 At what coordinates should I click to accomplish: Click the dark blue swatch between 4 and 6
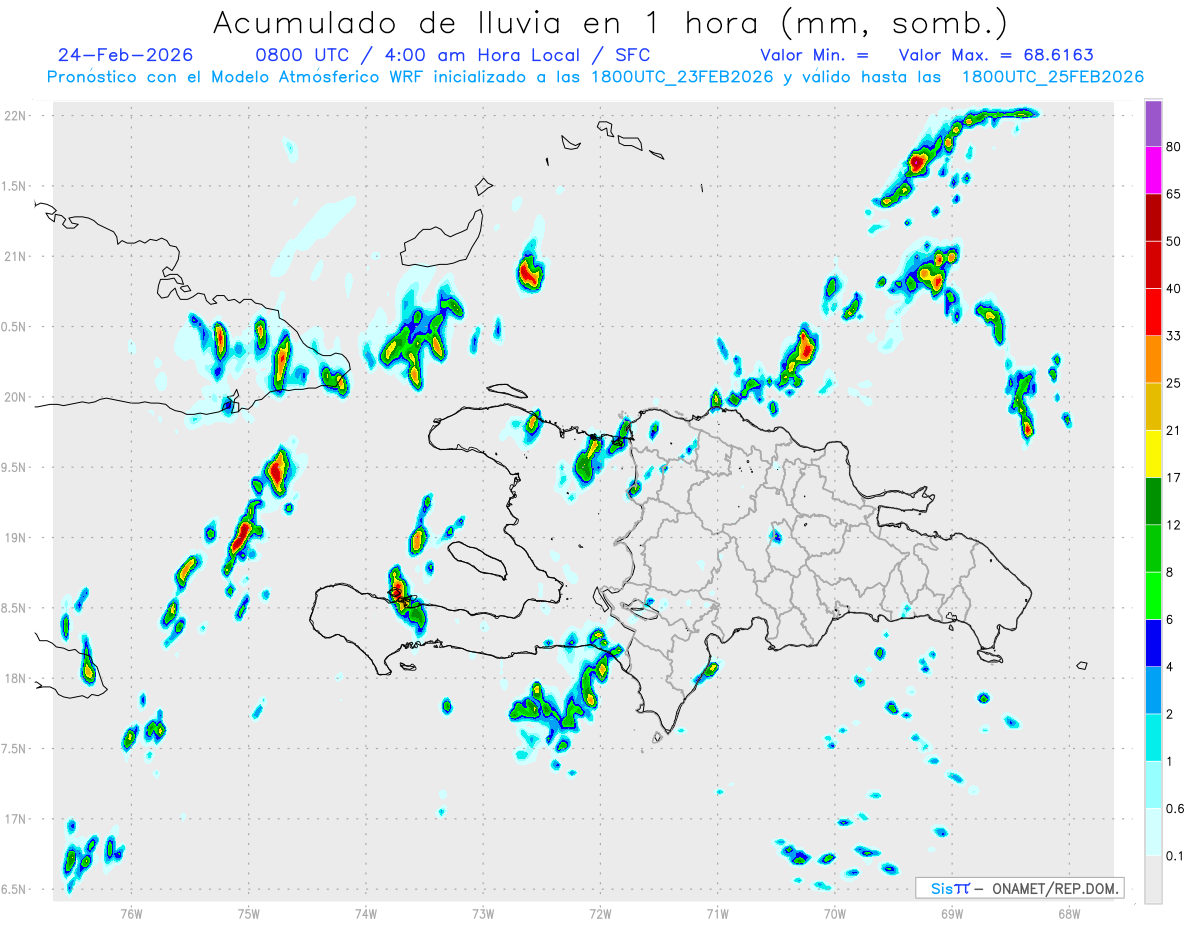1153,642
